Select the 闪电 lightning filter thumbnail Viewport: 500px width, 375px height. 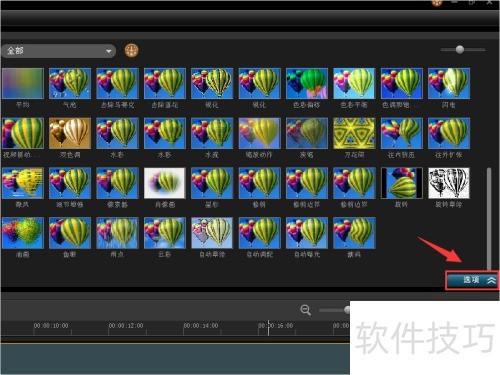point(449,83)
